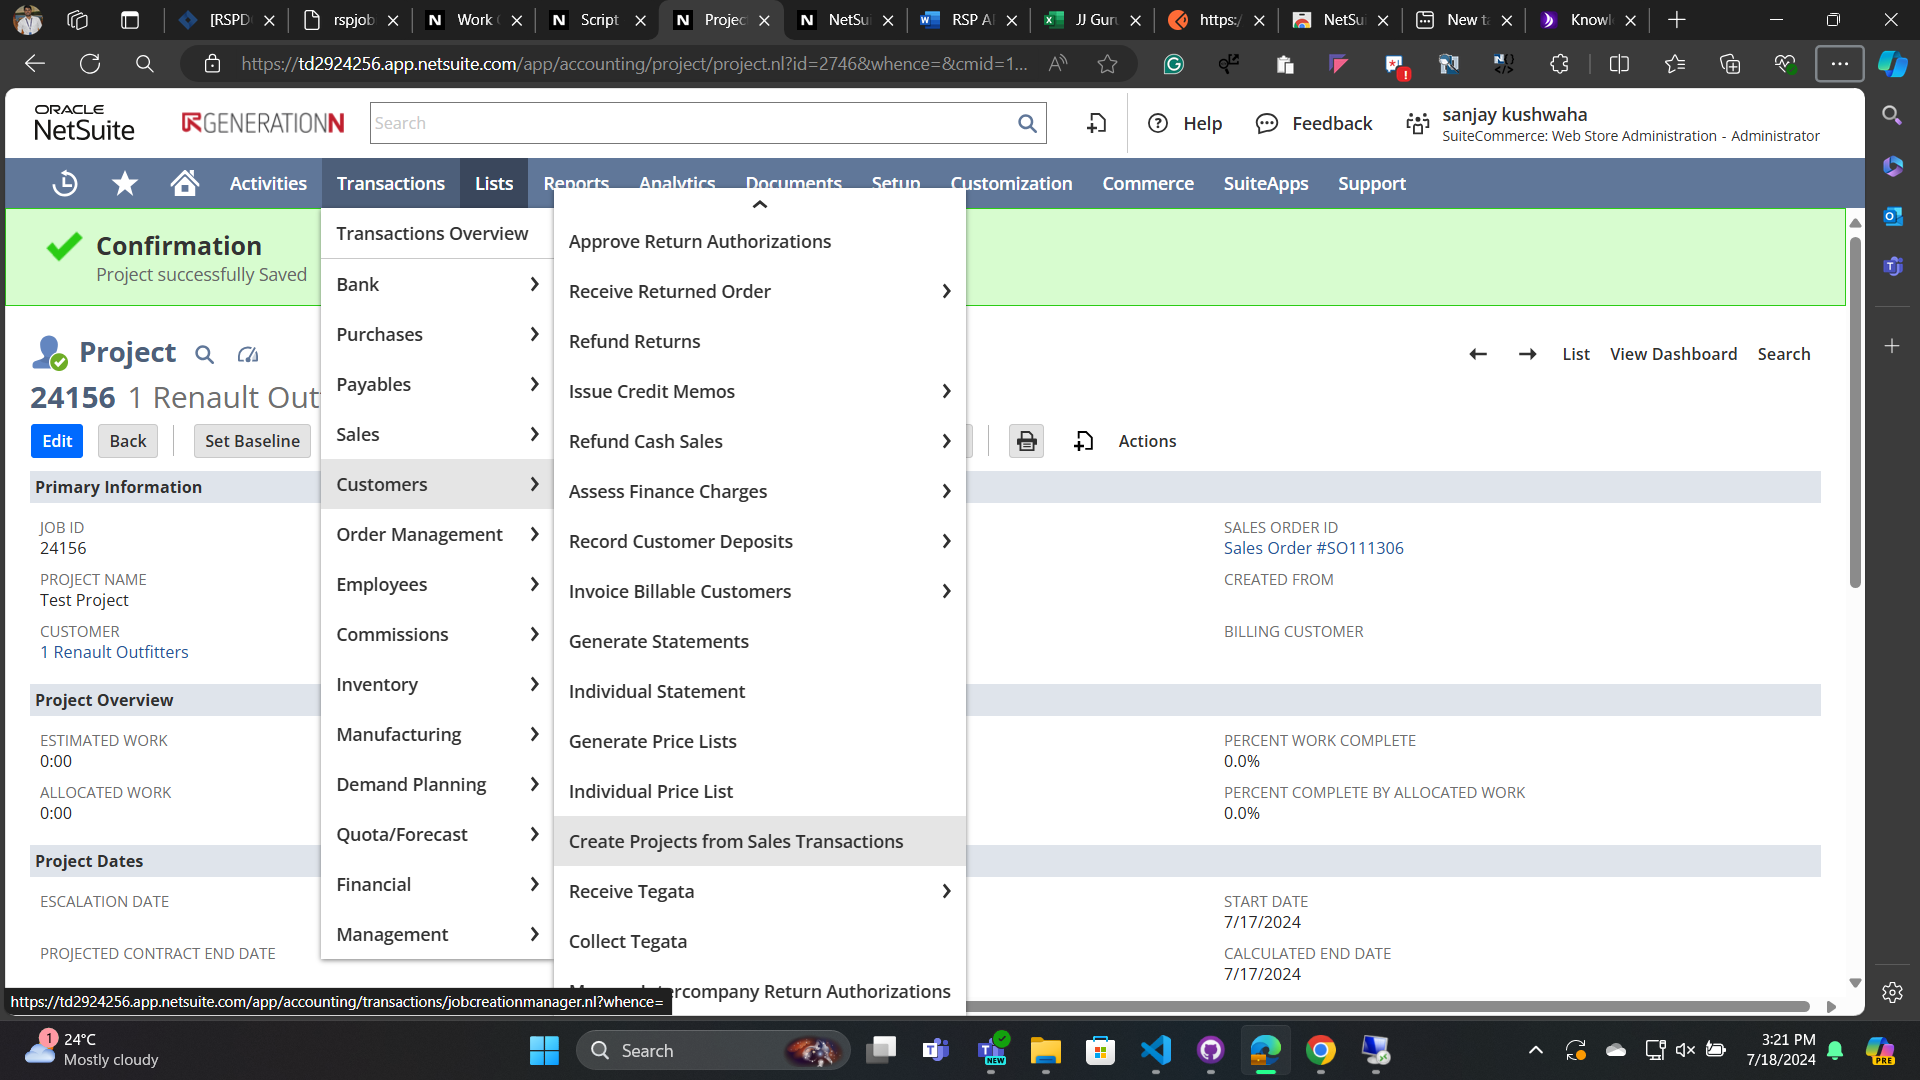This screenshot has width=1920, height=1080.
Task: Click the print icon button
Action: pyautogui.click(x=1026, y=441)
